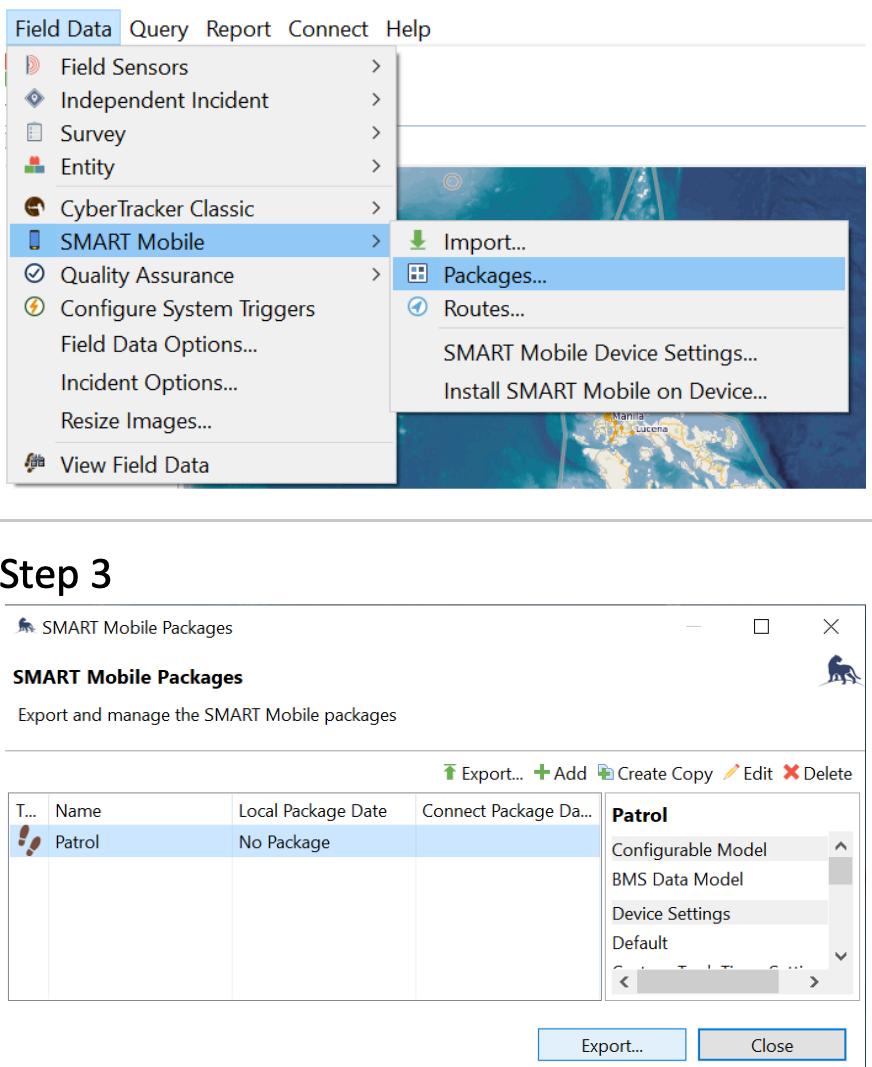Click the pencil Edit icon

tap(731, 772)
